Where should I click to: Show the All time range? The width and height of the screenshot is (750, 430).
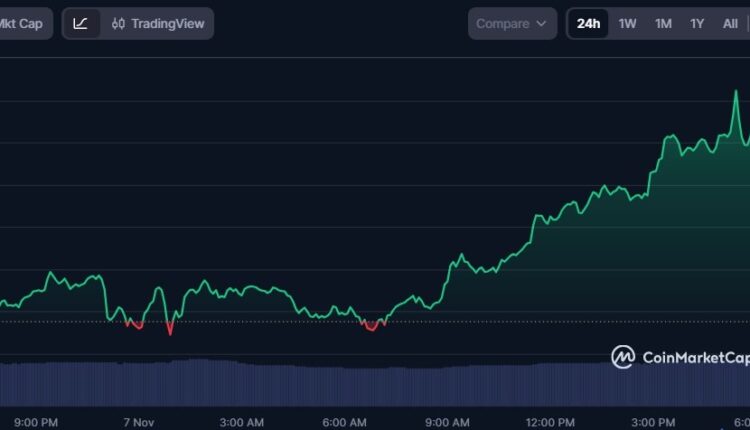730,23
